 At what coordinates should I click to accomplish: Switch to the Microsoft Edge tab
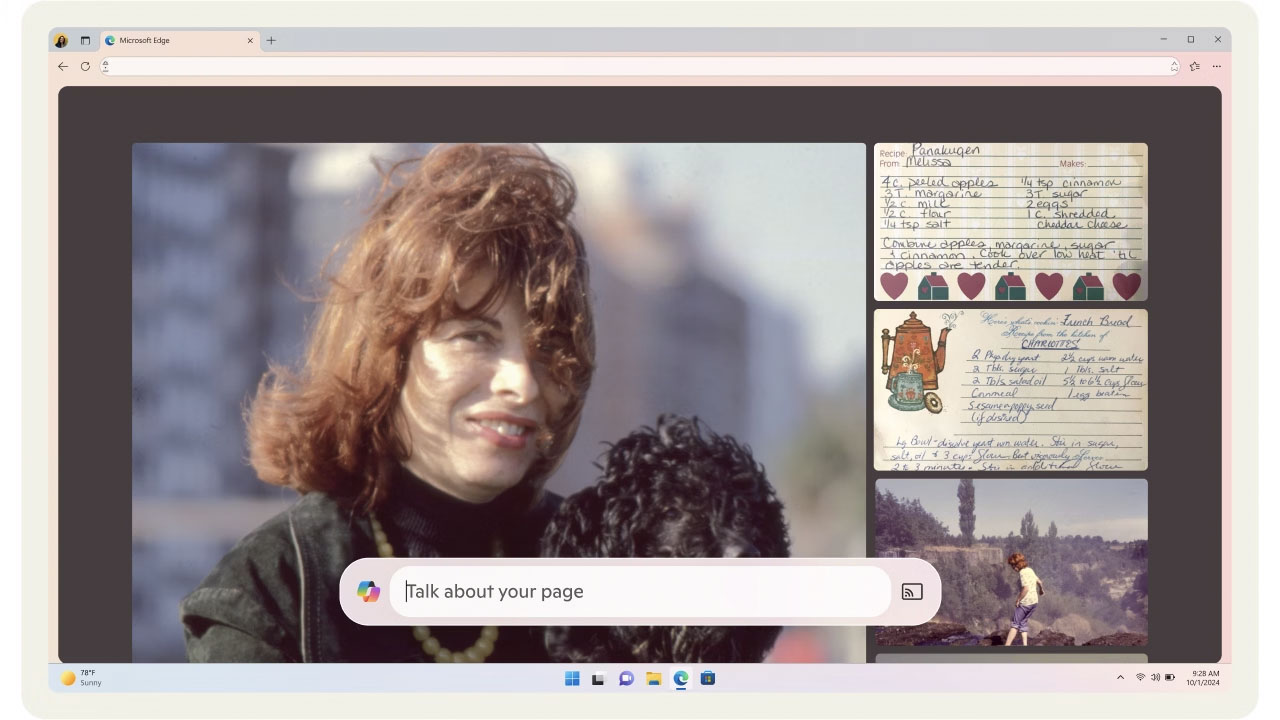click(x=170, y=41)
